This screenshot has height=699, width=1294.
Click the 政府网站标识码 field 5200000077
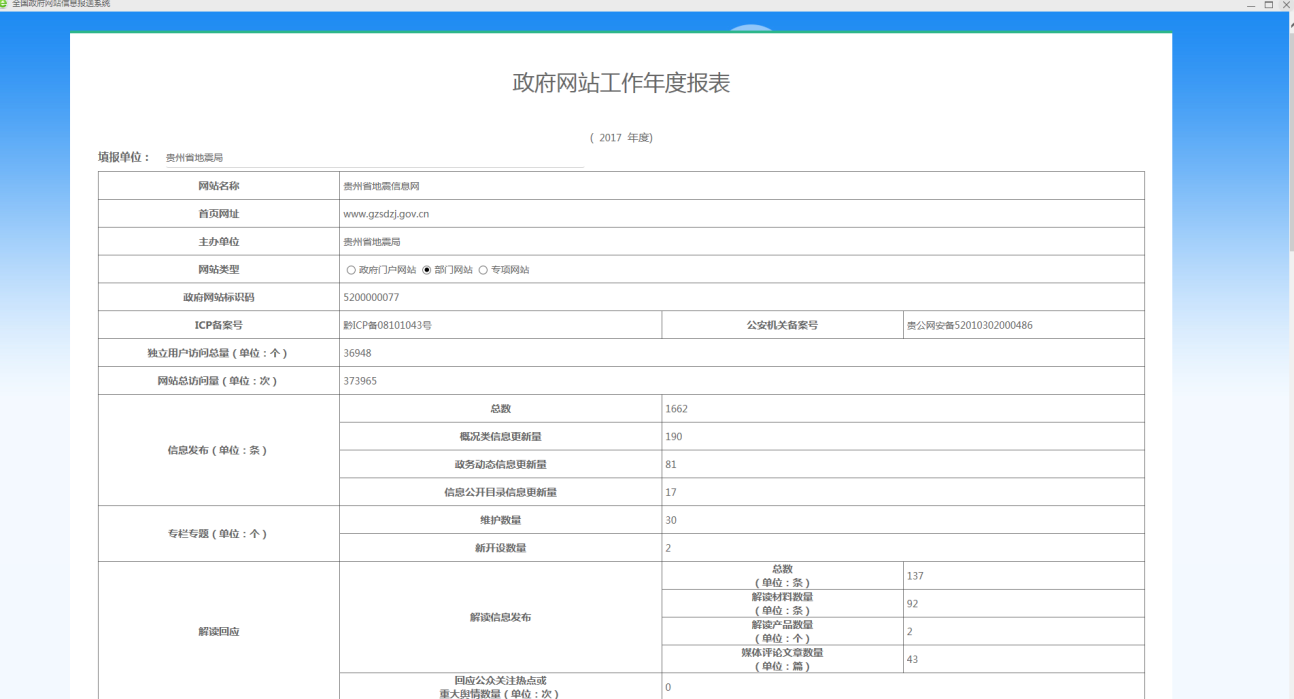click(x=741, y=297)
